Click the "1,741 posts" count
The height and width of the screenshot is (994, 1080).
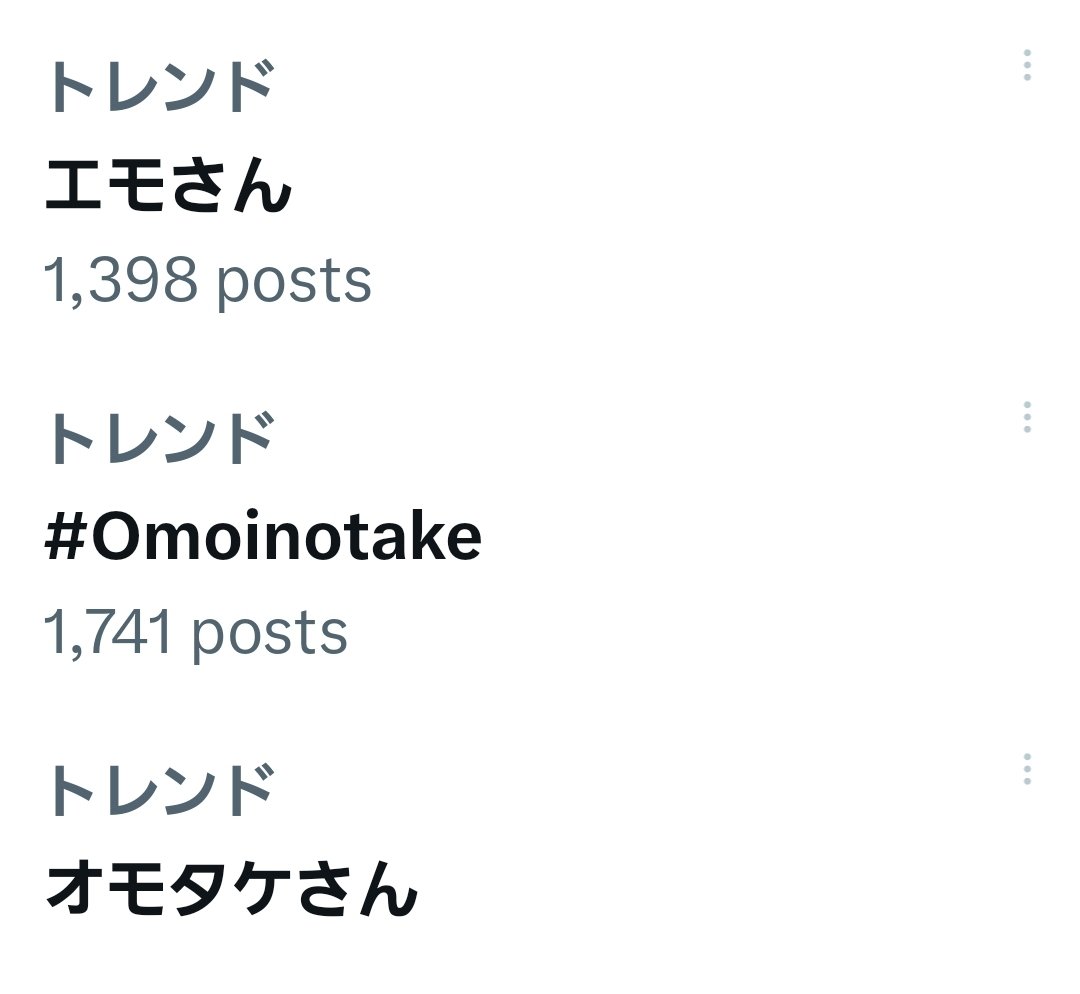pos(195,633)
